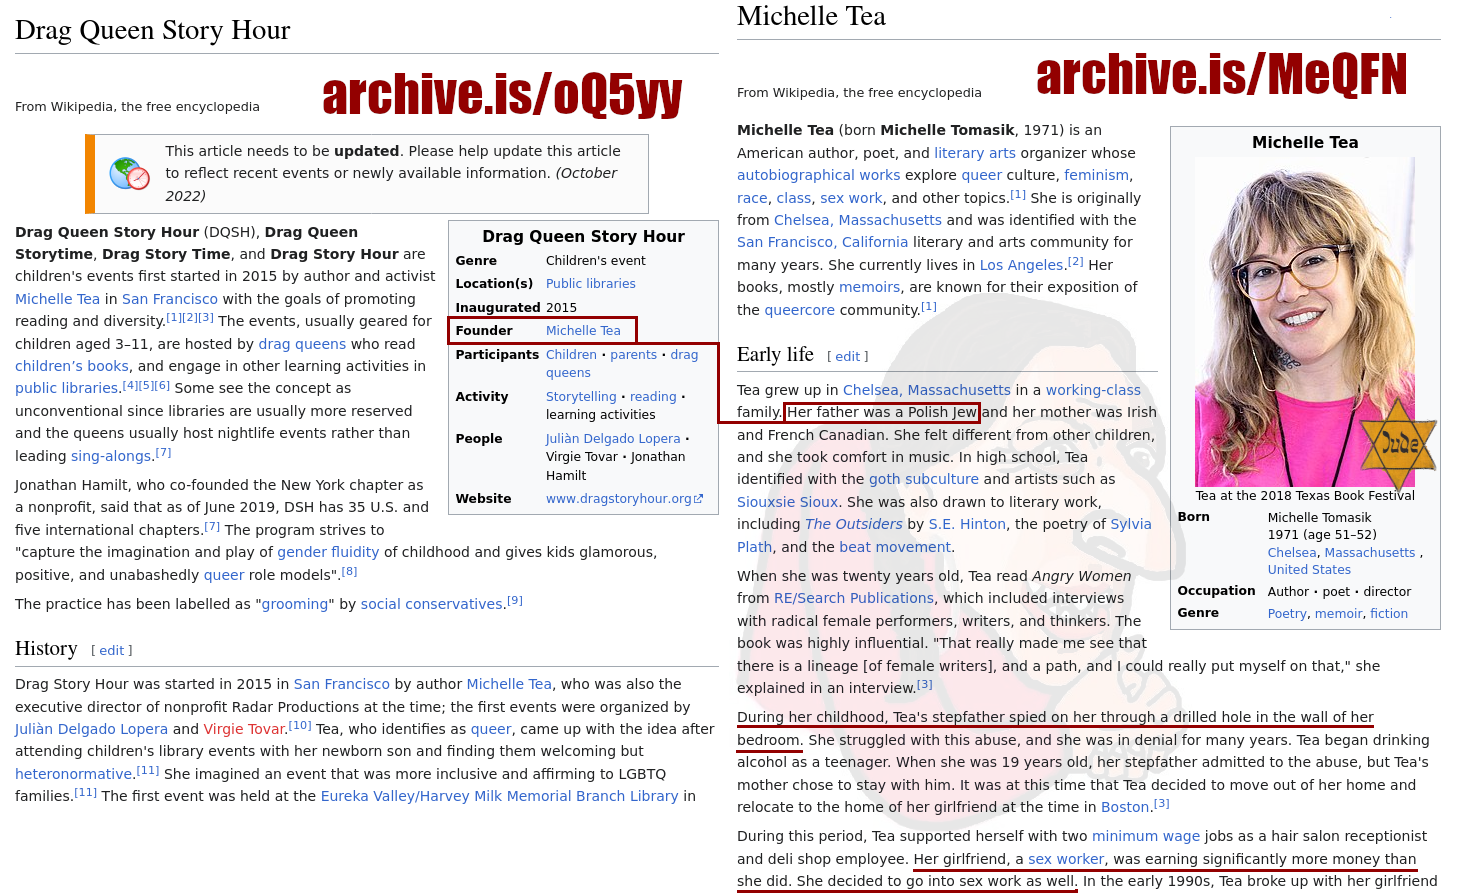1464x895 pixels.
Task: Open Juliàn Delgado Lopera link in the People row
Action: point(613,439)
